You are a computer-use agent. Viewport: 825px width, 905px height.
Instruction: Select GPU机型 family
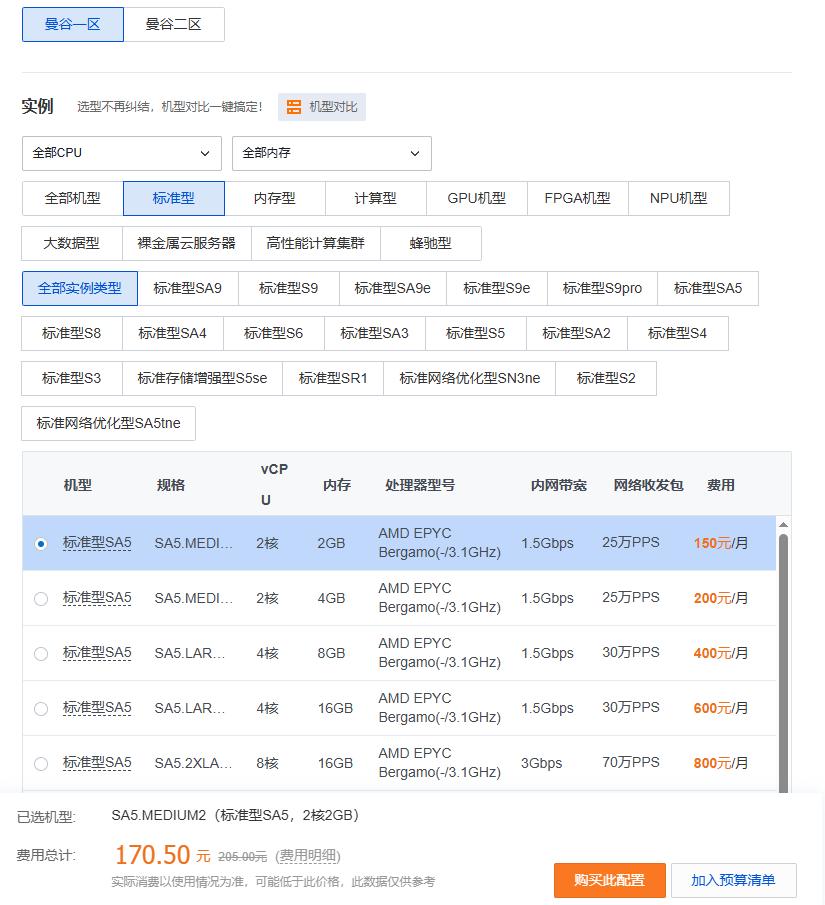pos(477,198)
